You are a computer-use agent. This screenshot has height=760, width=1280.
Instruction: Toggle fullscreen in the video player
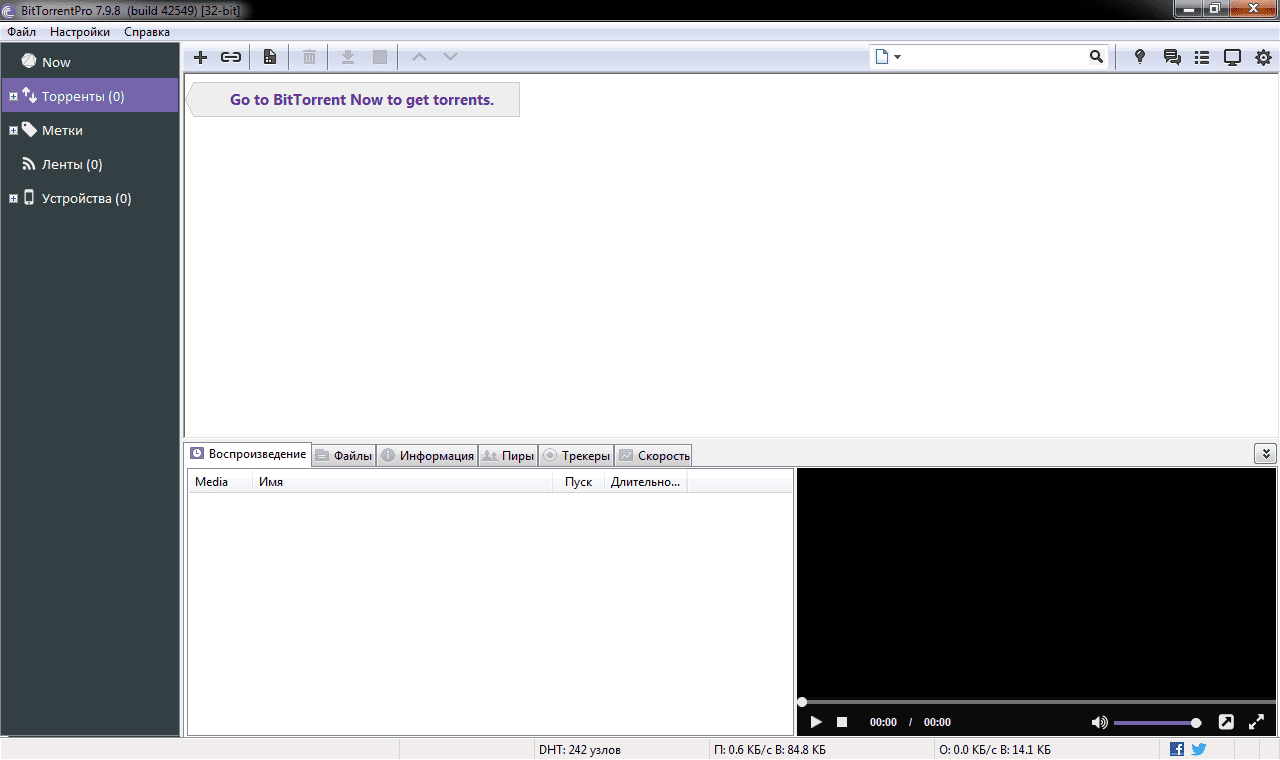point(1257,722)
